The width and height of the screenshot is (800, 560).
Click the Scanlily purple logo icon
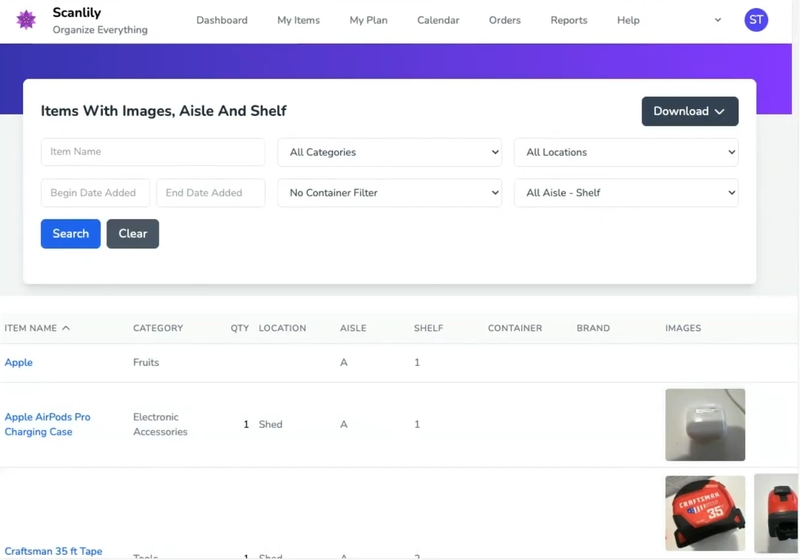pos(27,20)
